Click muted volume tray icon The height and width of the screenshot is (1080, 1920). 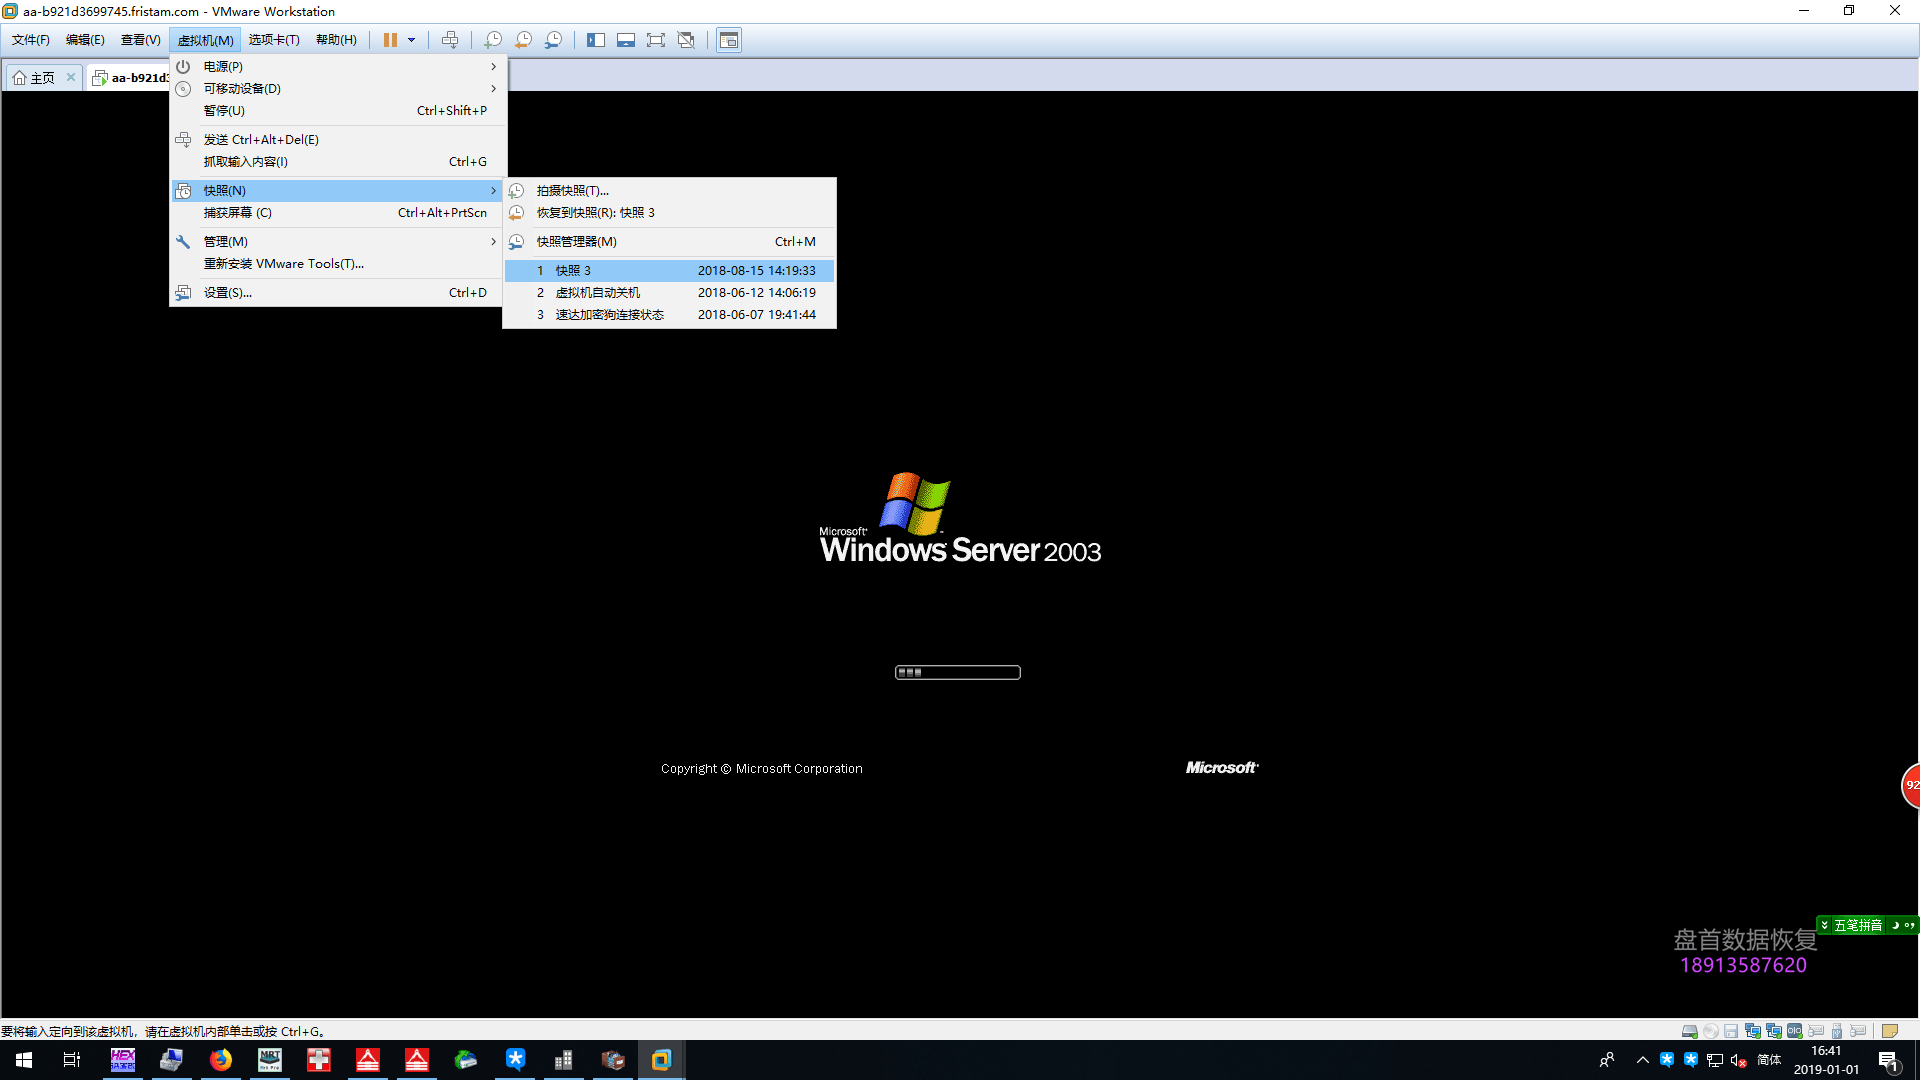(x=1739, y=1060)
